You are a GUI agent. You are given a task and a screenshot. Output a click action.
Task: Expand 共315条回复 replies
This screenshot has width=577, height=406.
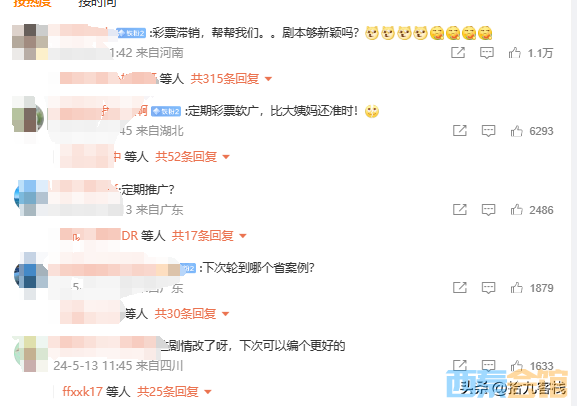[231, 79]
